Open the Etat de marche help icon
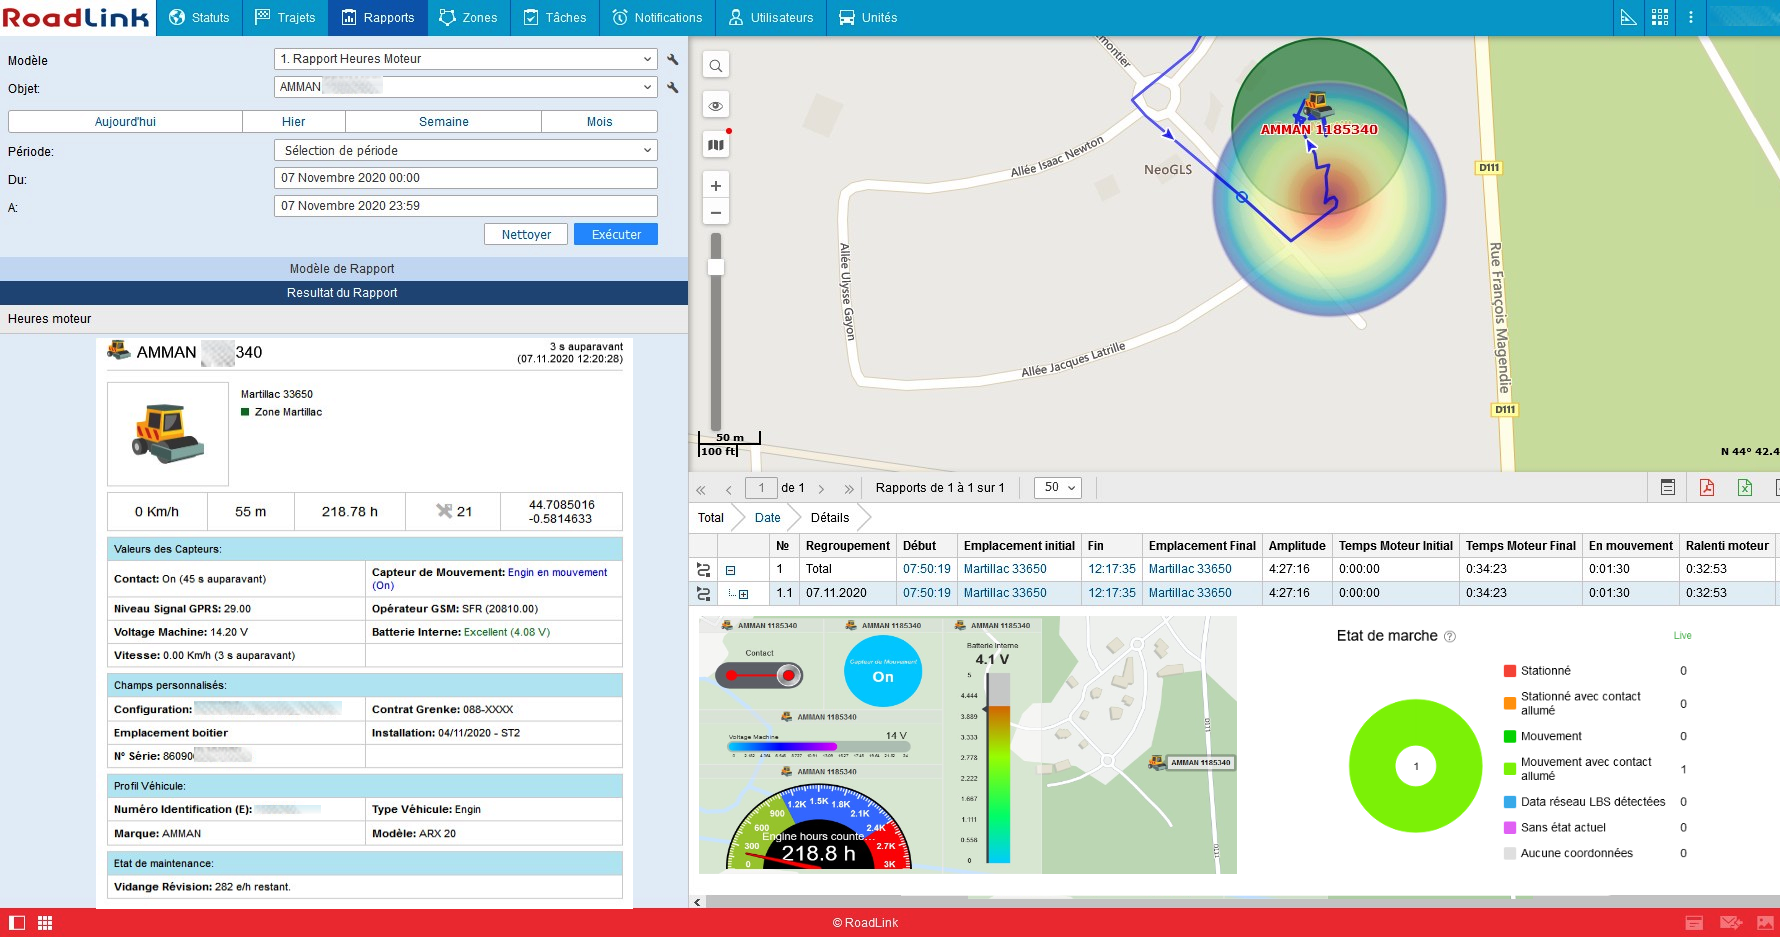 (x=1450, y=637)
